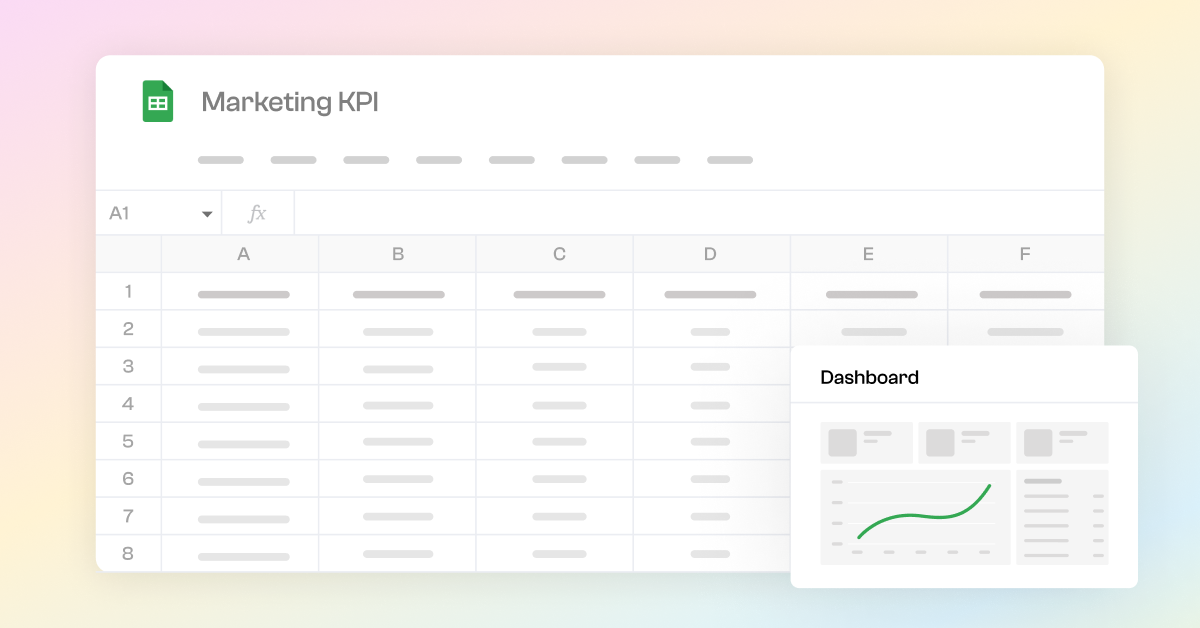
Task: Click the fx formula icon
Action: (258, 212)
